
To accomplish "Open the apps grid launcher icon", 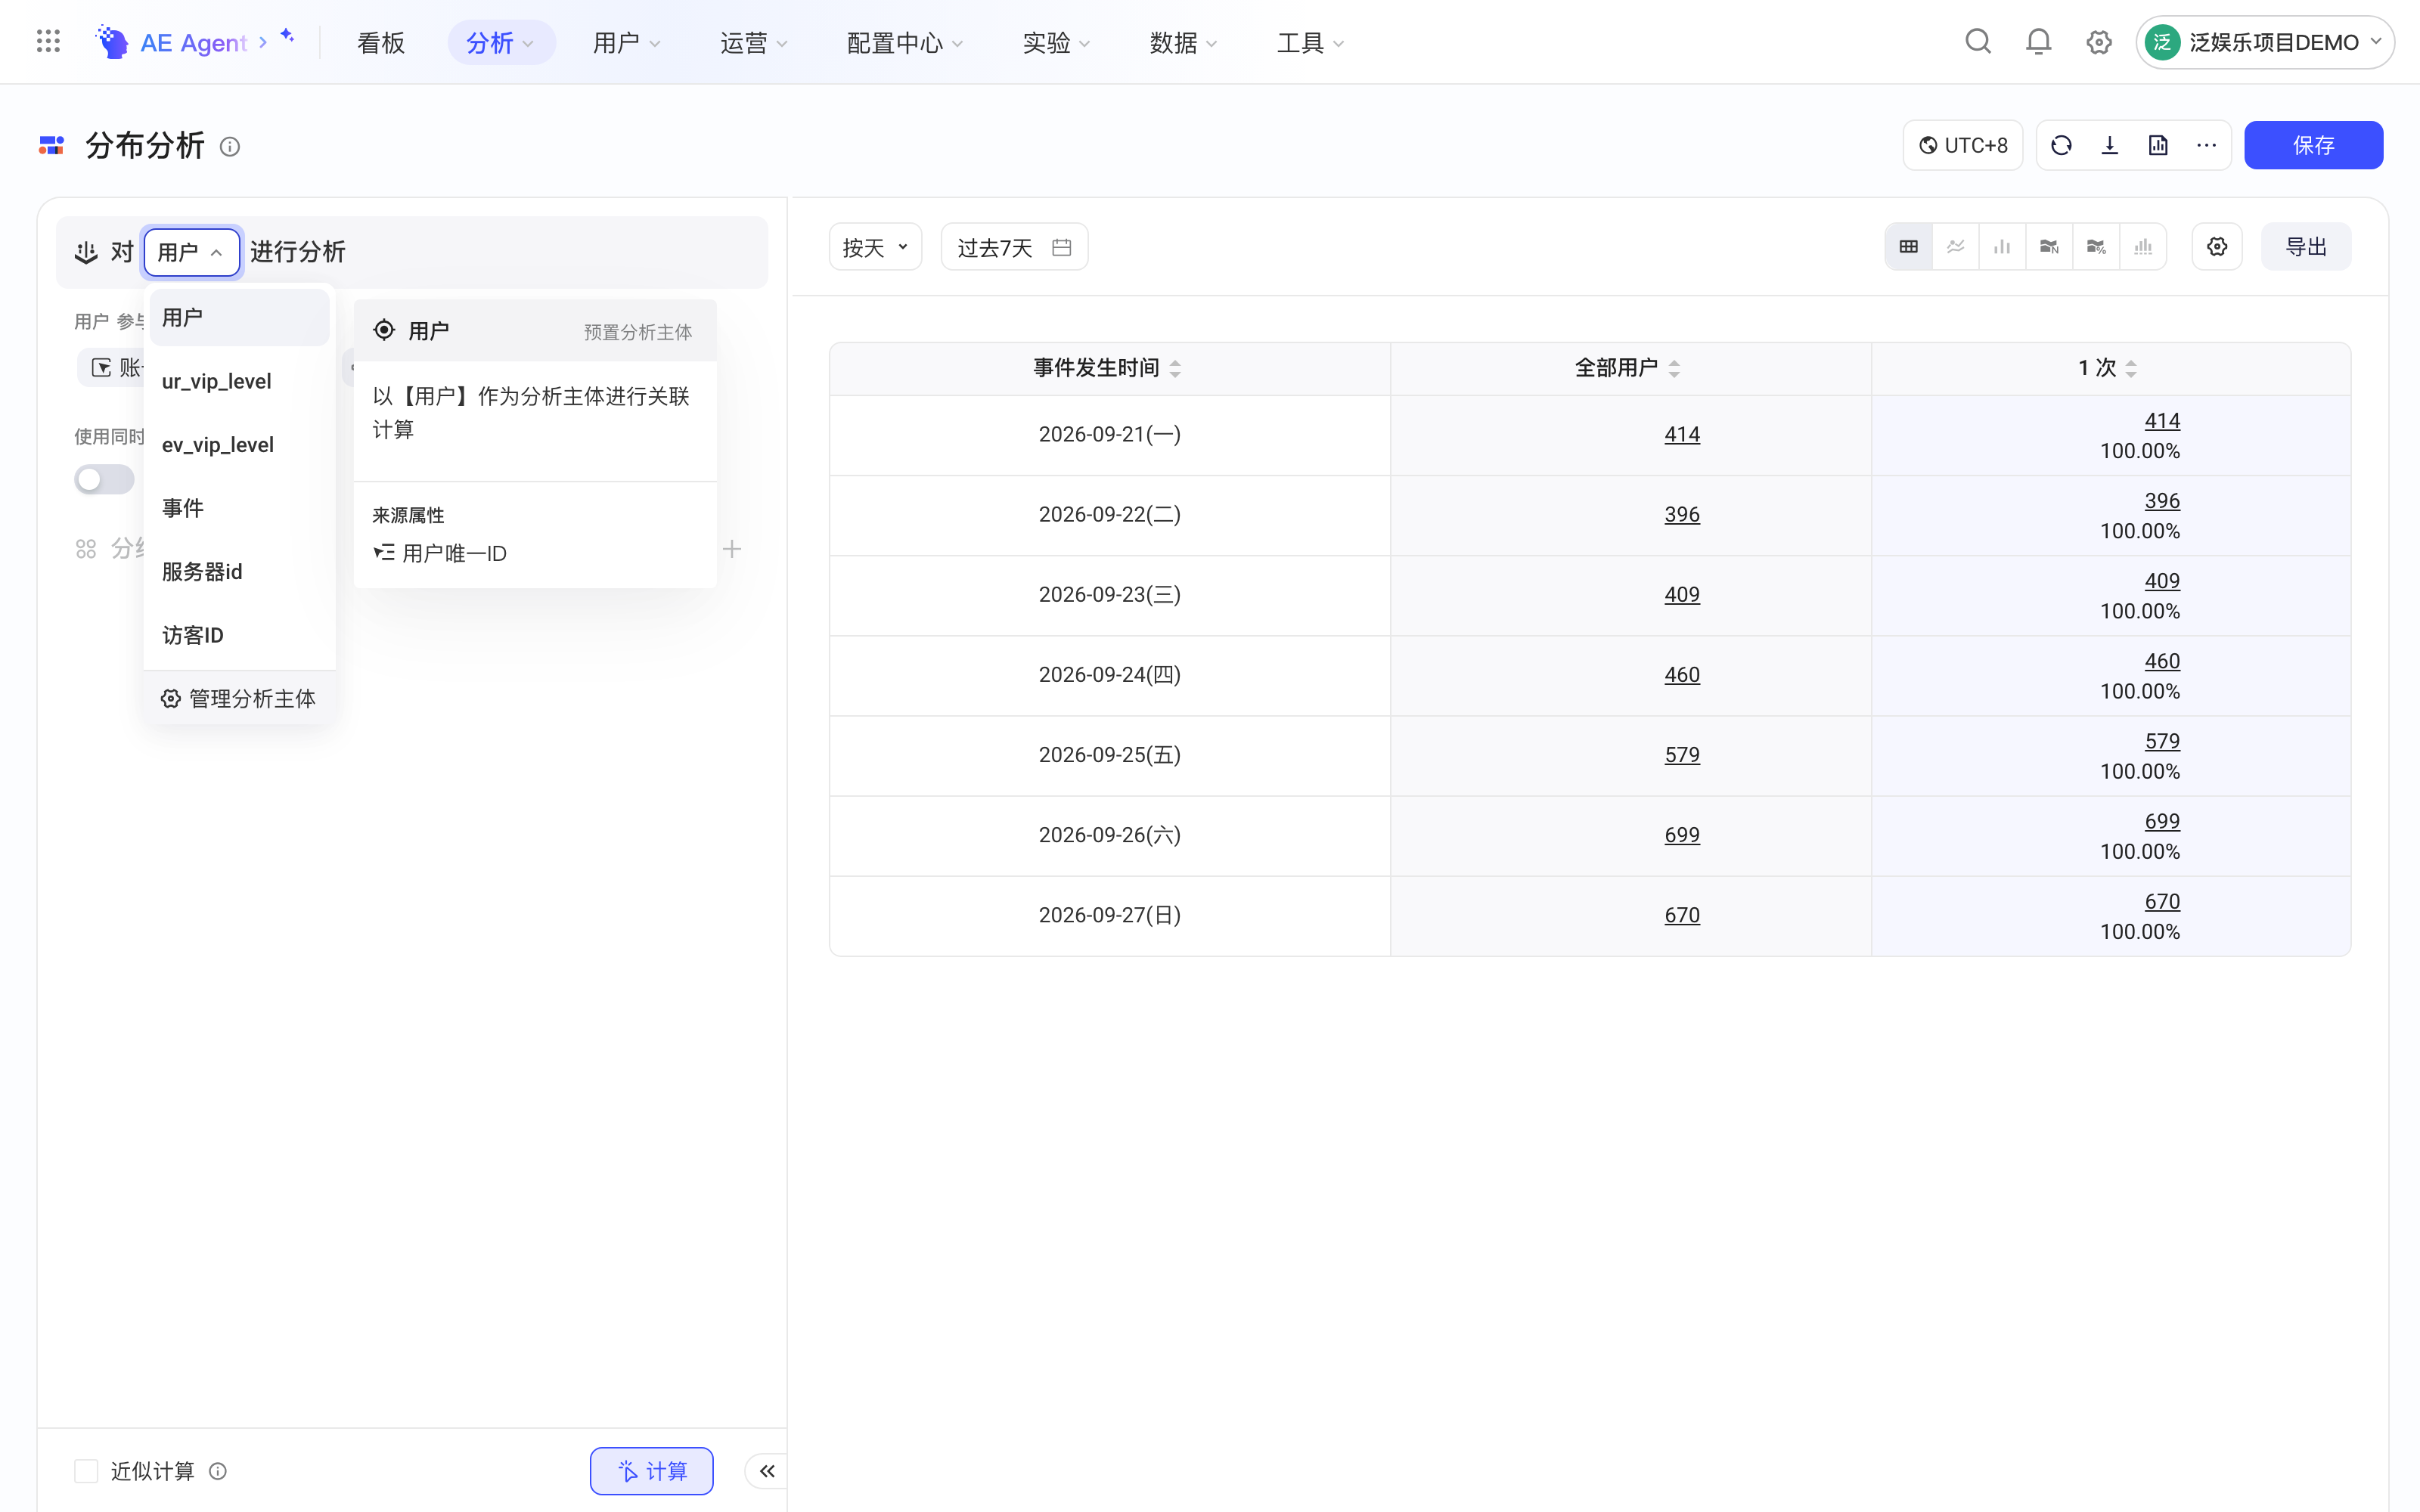I will point(48,42).
